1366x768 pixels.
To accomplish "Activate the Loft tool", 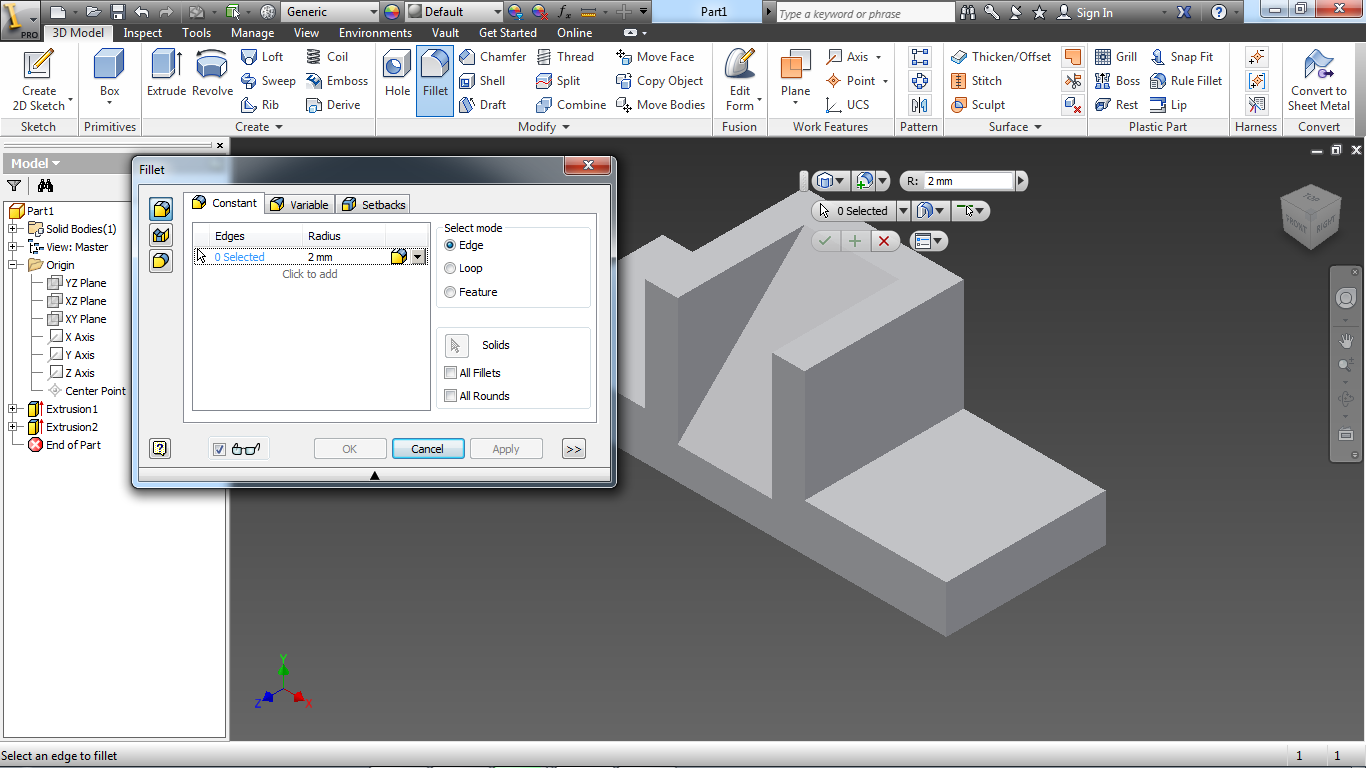I will tap(262, 57).
